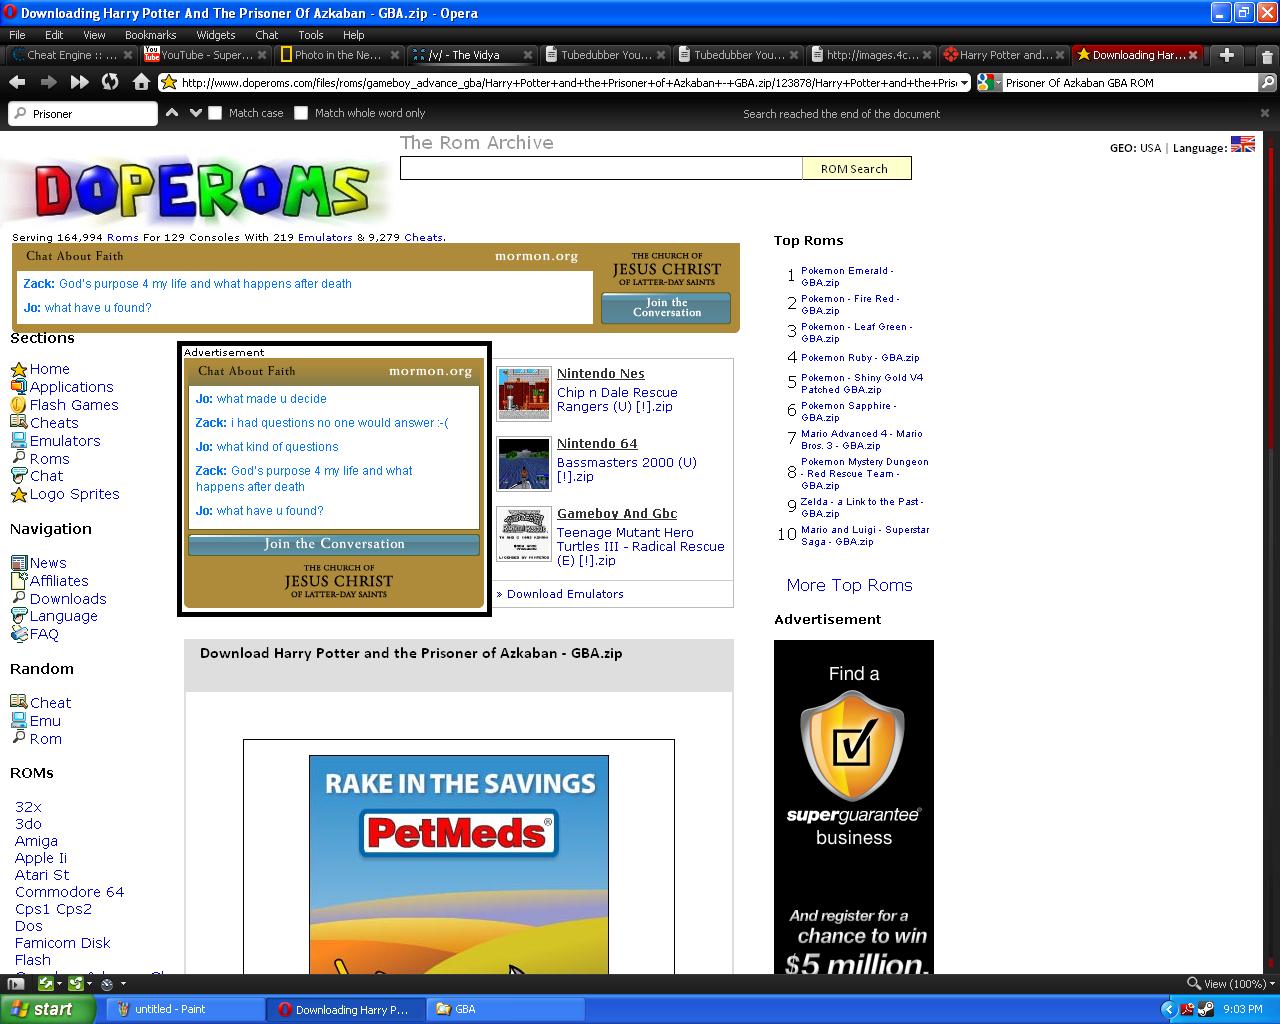Open the GBA folder from taskbar
This screenshot has height=1024, width=1280.
click(505, 1009)
